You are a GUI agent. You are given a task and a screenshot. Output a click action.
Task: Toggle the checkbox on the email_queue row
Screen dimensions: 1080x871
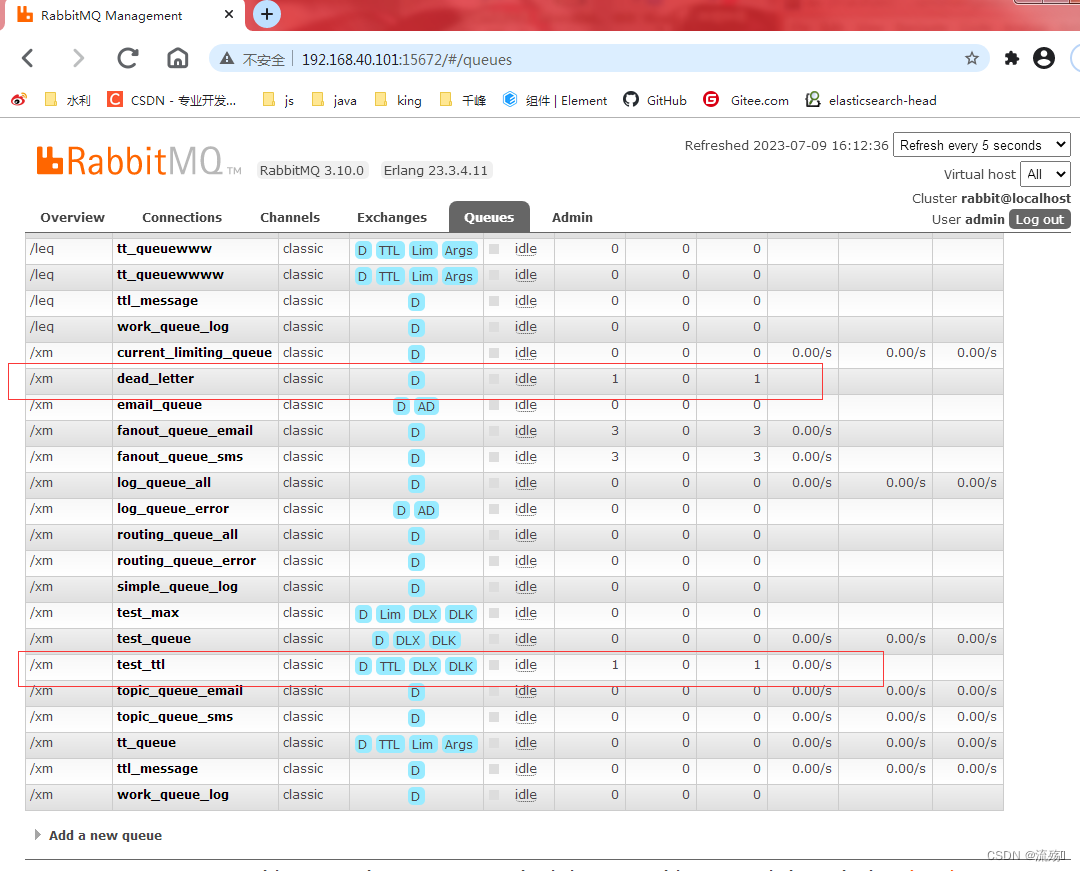(492, 405)
